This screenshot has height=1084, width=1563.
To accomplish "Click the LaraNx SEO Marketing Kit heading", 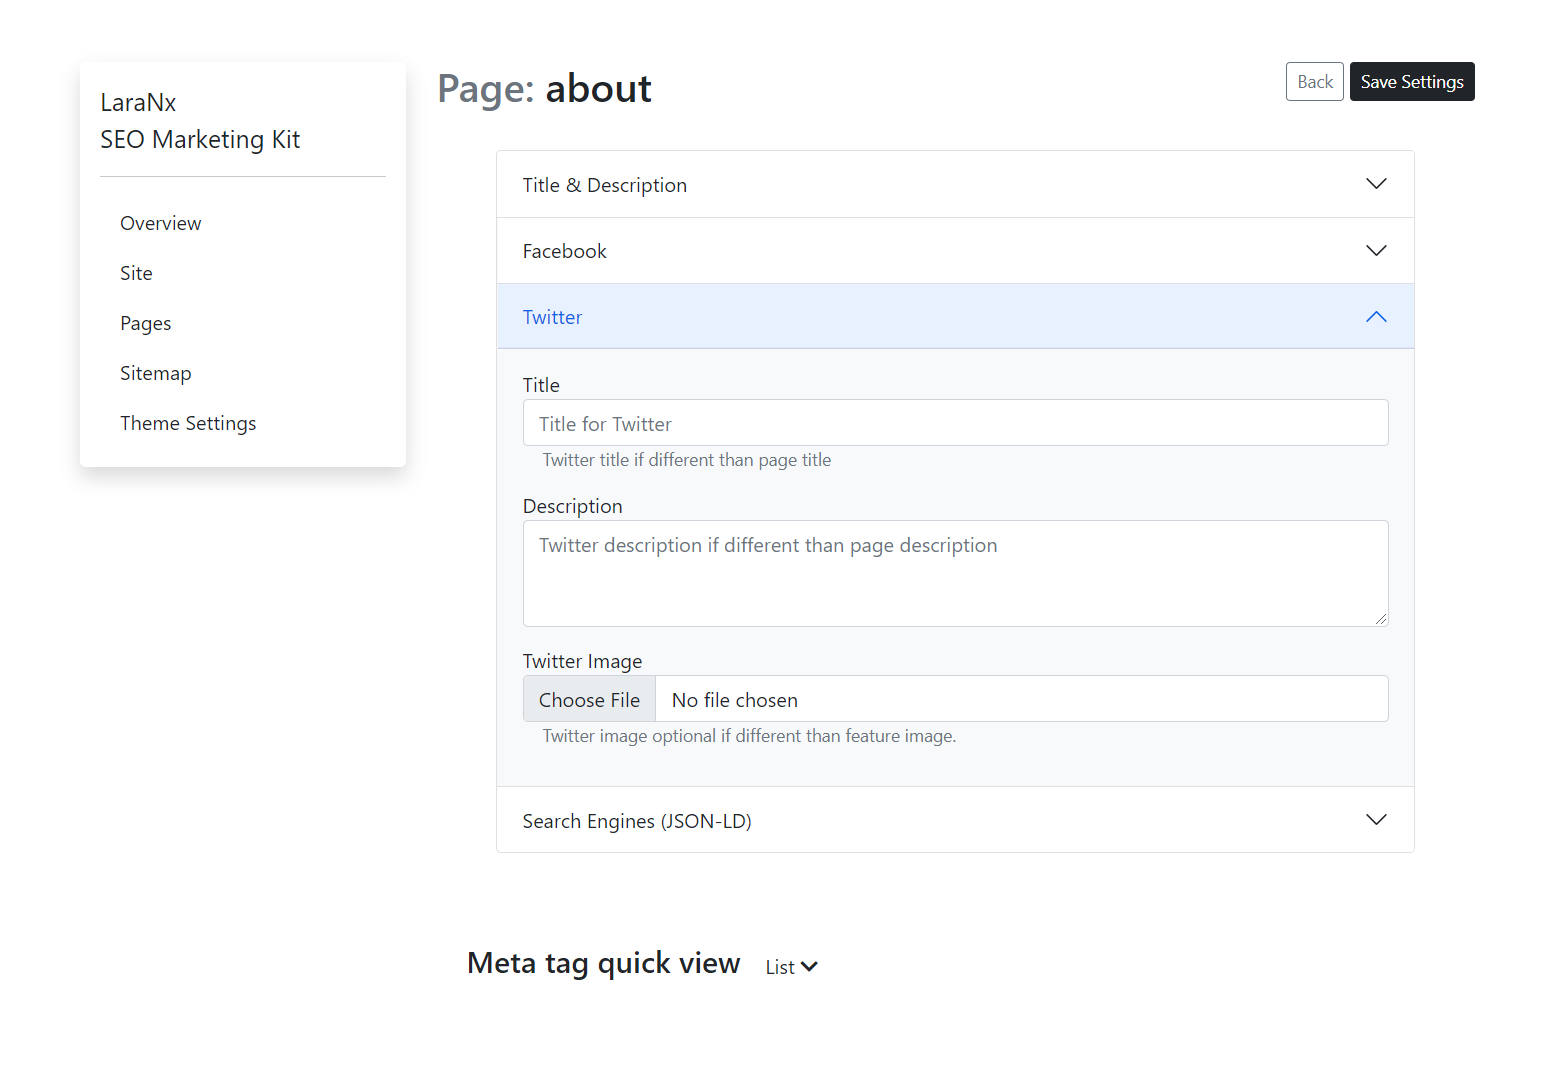I will coord(200,120).
